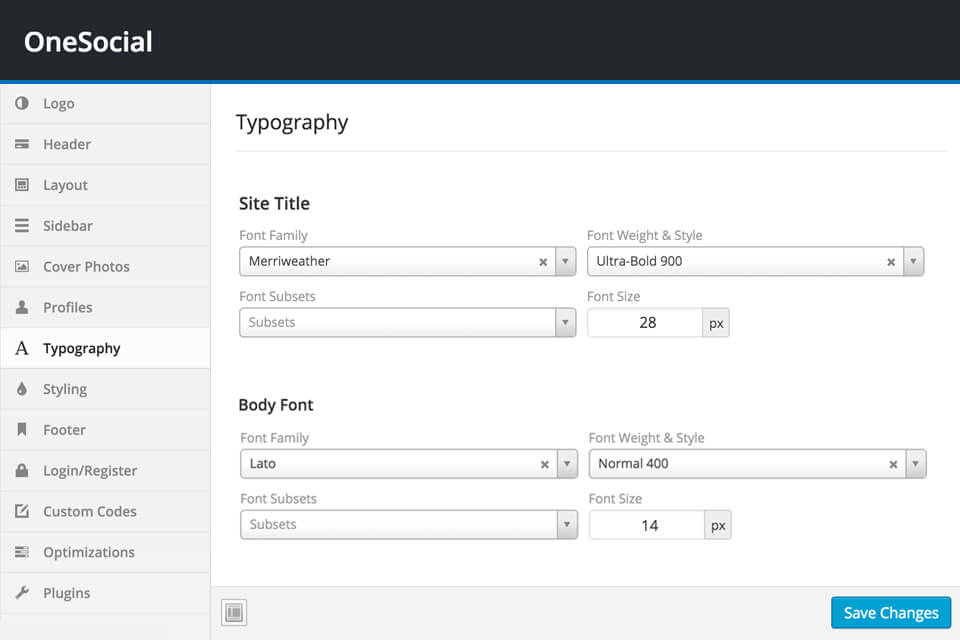
Task: Open Body Font Weight & Style dropdown
Action: click(x=915, y=464)
